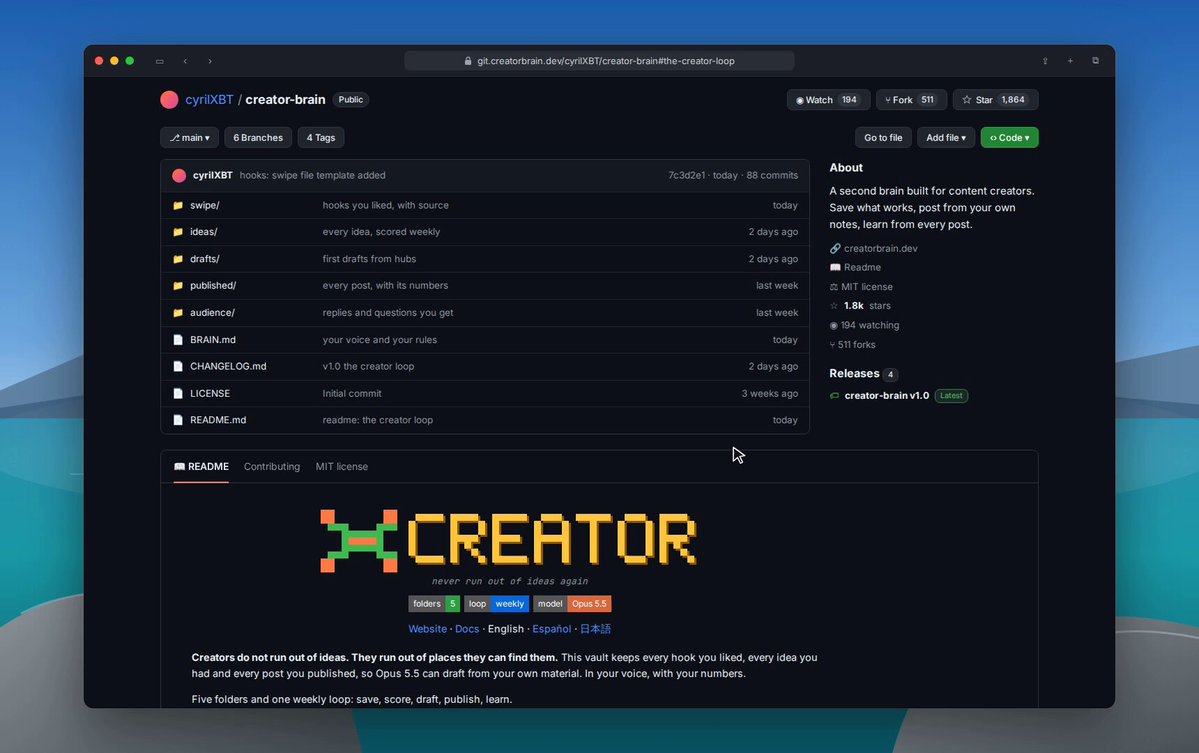The width and height of the screenshot is (1199, 753).
Task: Click the drafts/ folder icon
Action: point(178,259)
